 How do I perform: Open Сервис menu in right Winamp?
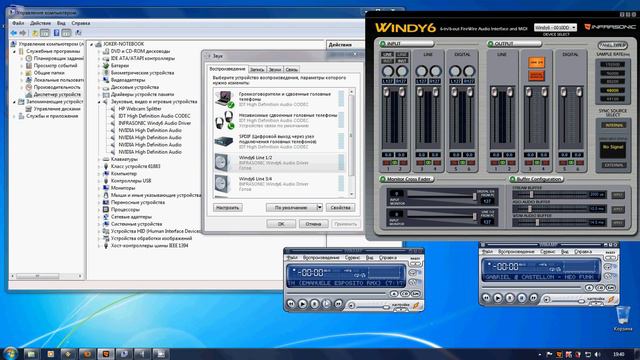[547, 252]
